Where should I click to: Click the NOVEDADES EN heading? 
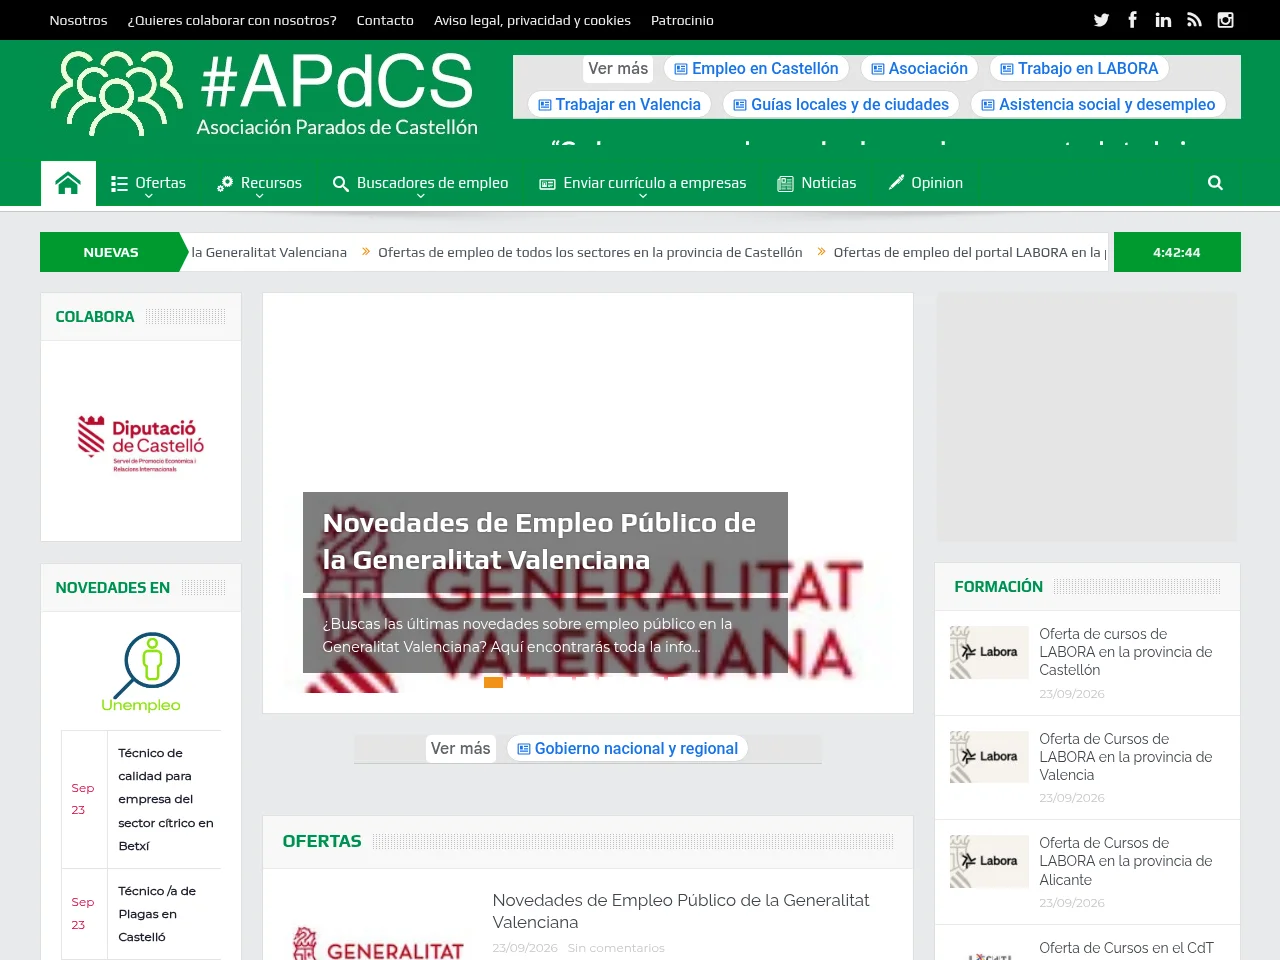point(113,588)
